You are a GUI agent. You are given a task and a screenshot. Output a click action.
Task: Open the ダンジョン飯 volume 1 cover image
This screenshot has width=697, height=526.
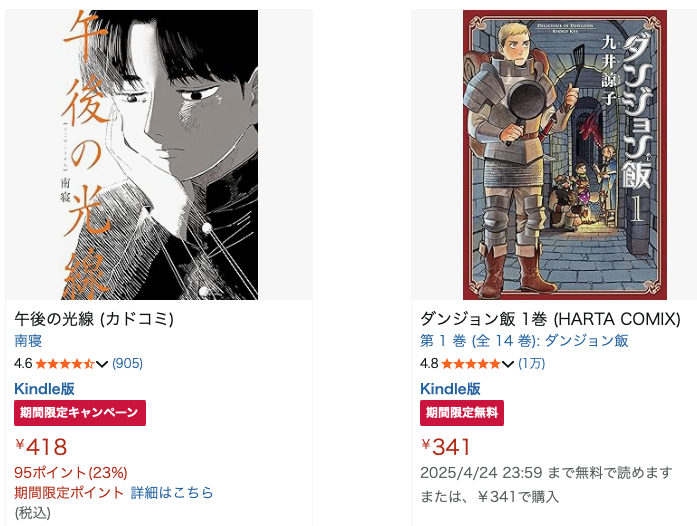coord(565,155)
